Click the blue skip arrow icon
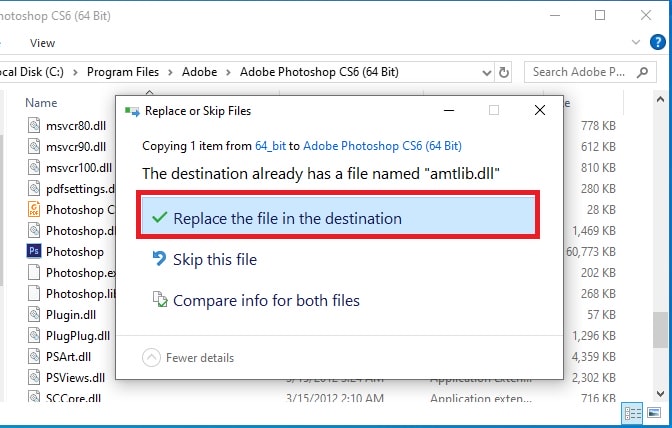672x428 pixels. point(159,259)
